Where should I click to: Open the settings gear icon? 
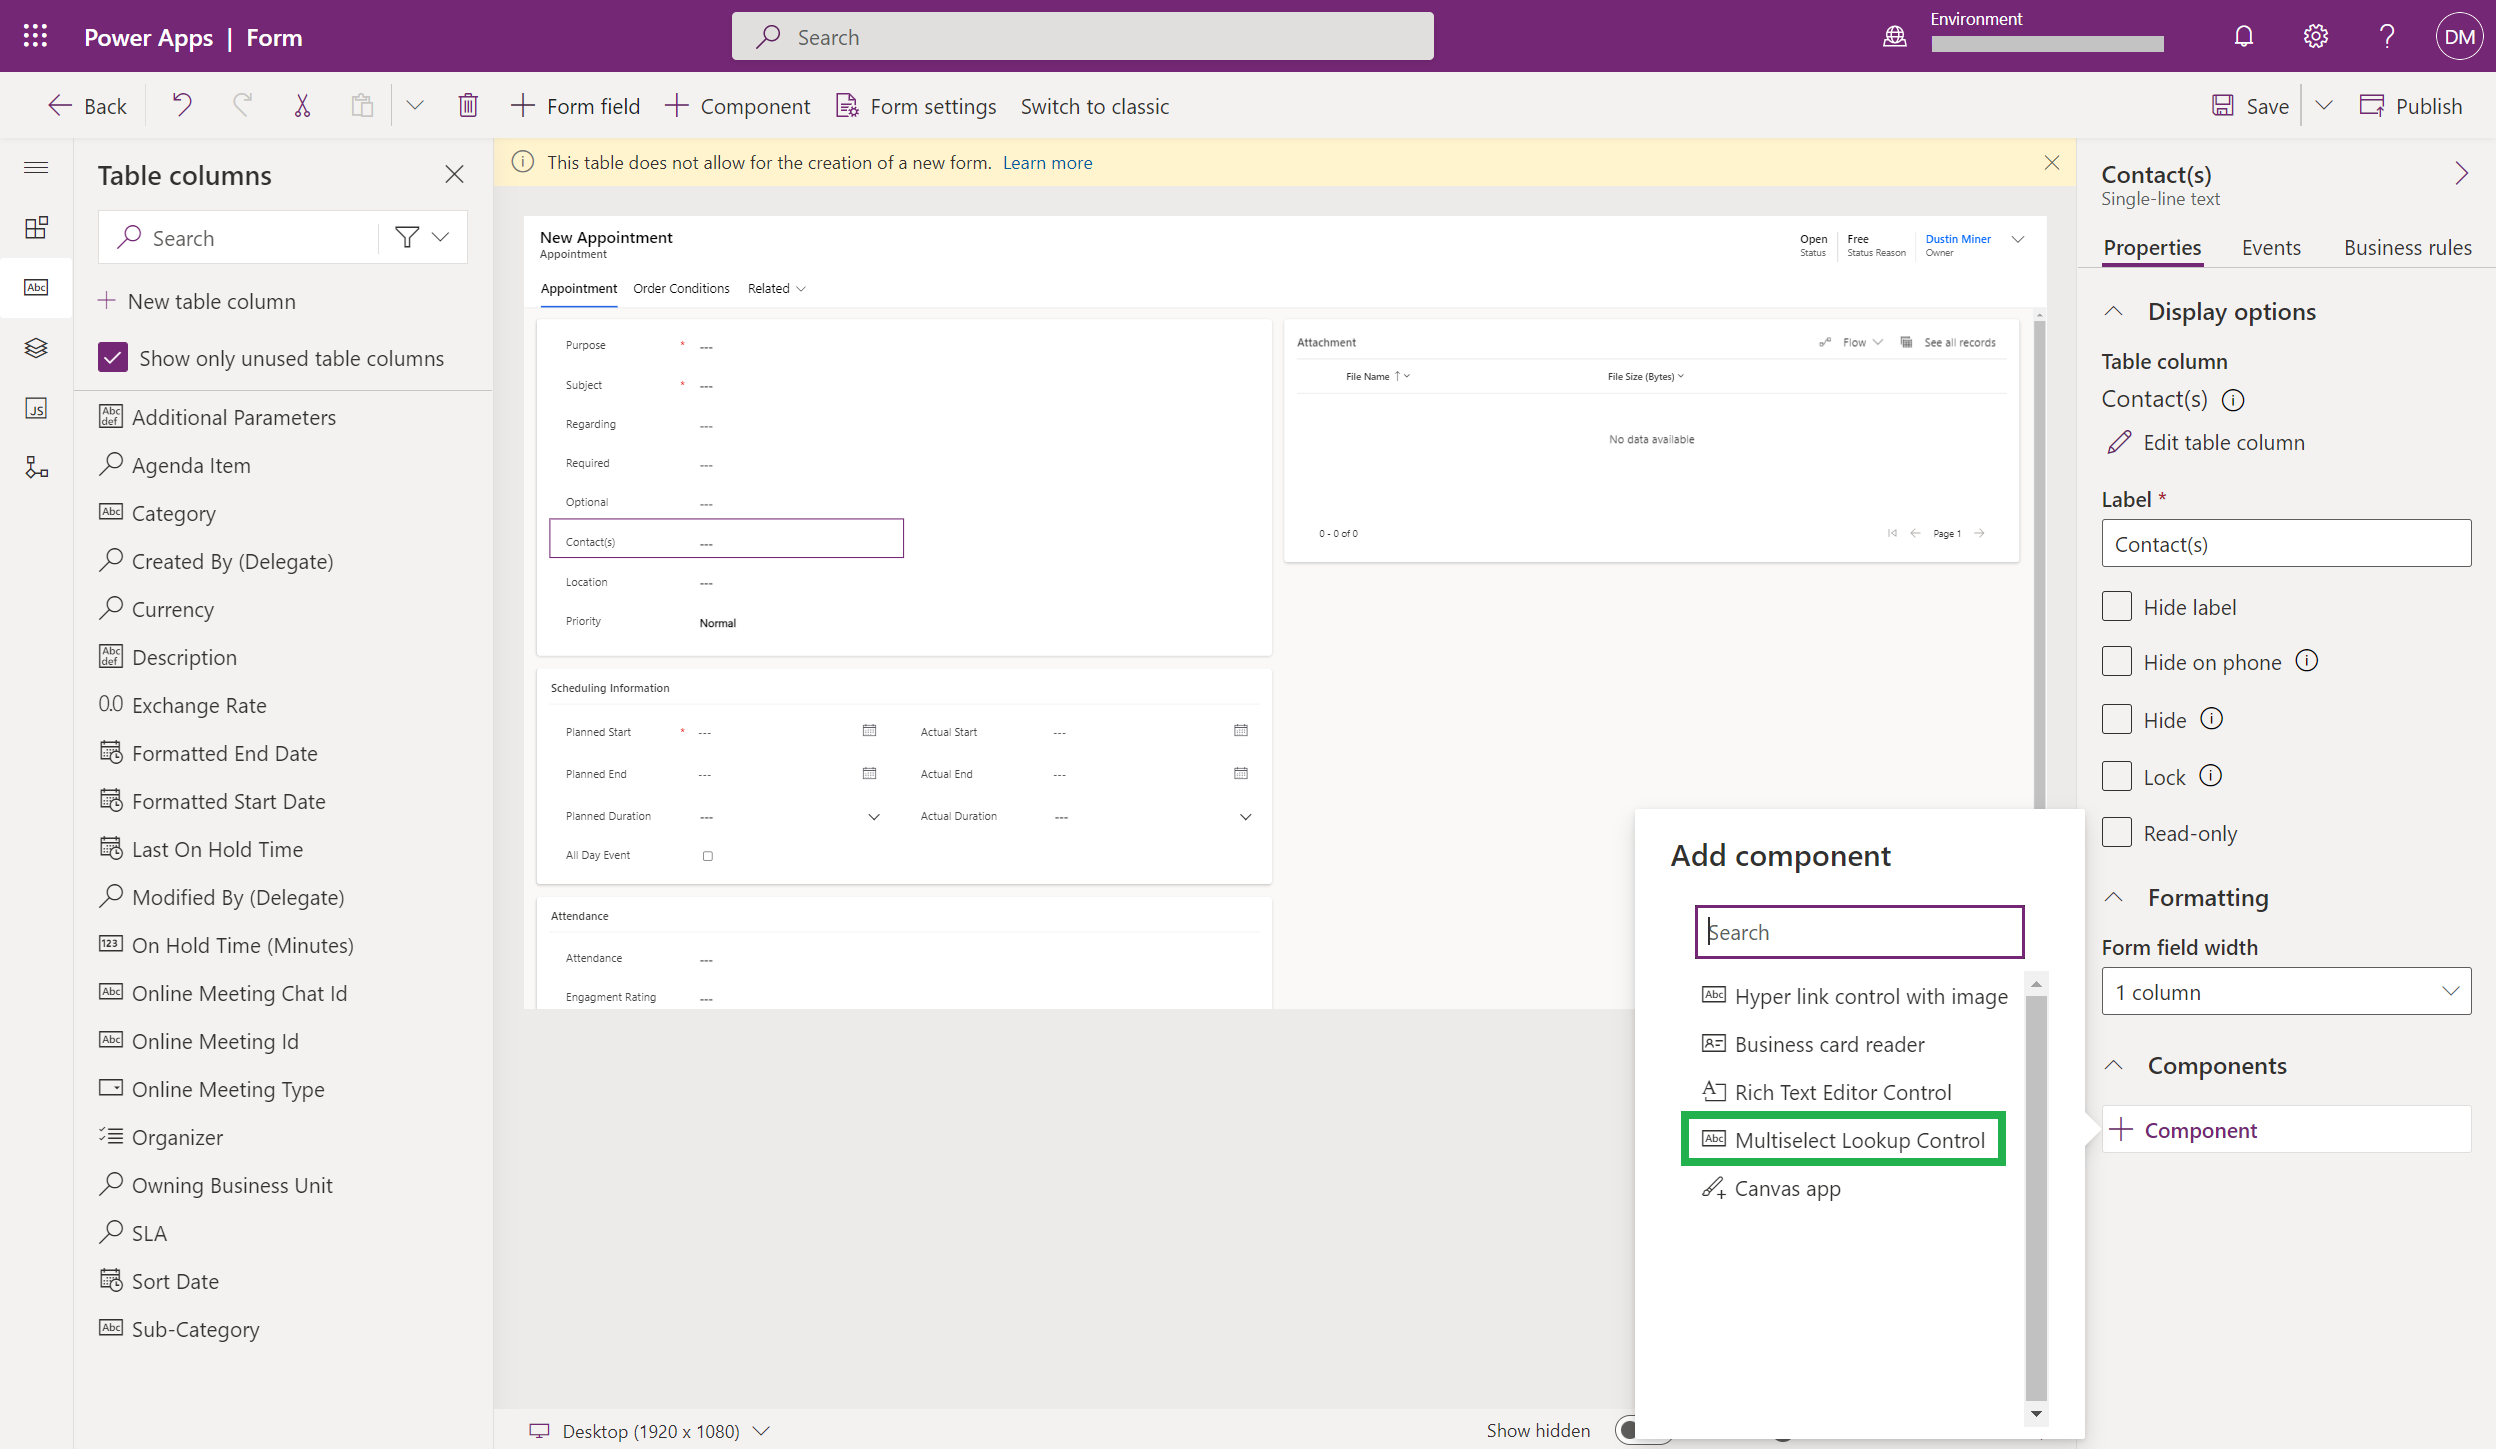coord(2315,36)
